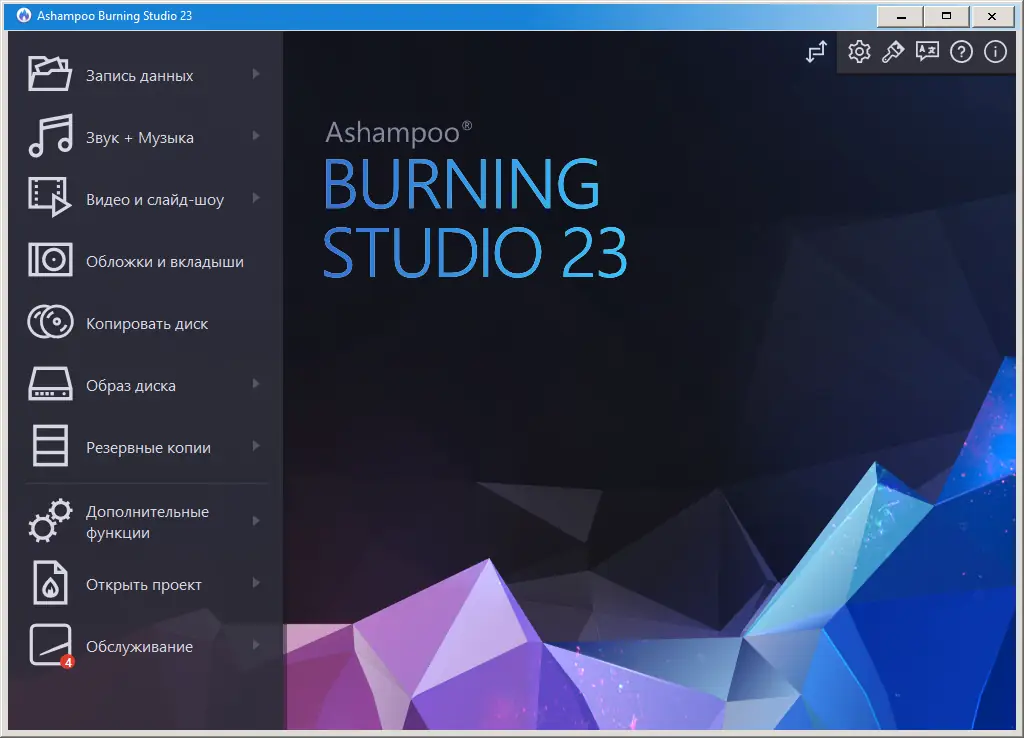Select the Звук + Музыка menu item
This screenshot has width=1024, height=738.
click(145, 136)
